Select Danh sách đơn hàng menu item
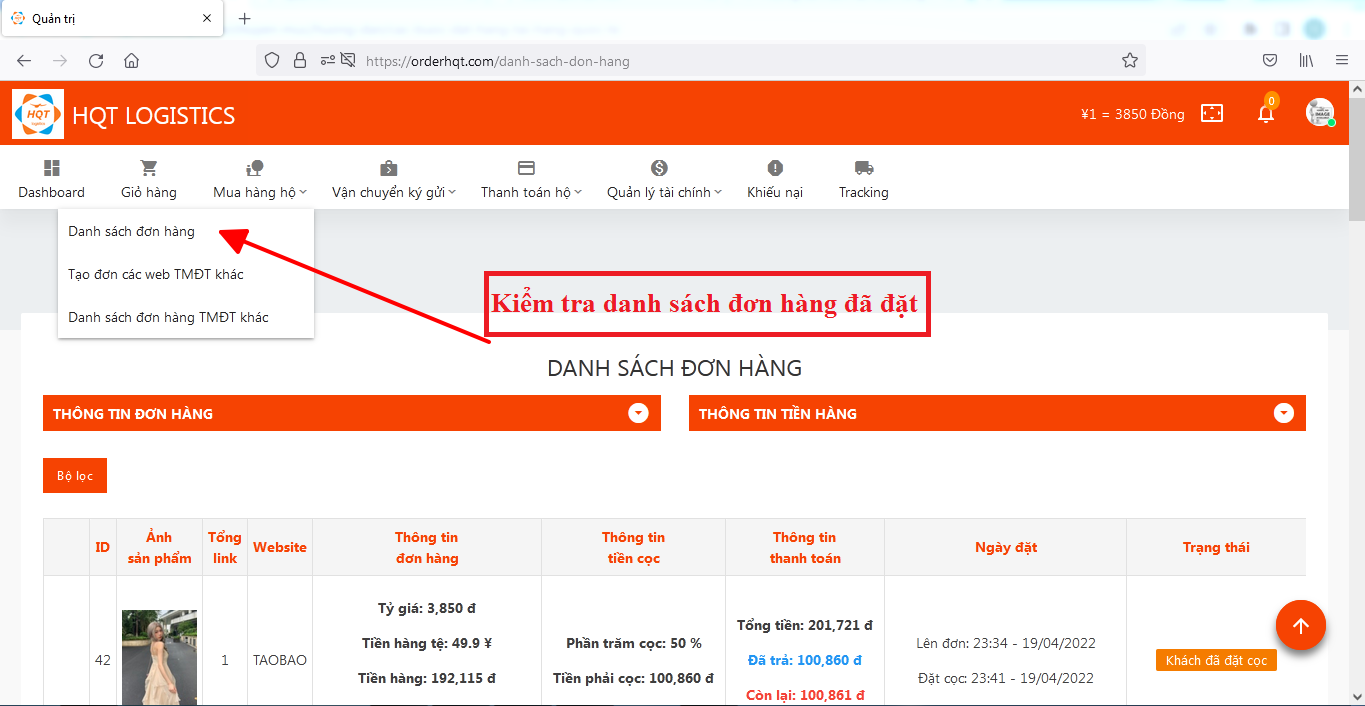This screenshot has height=706, width=1365. click(x=132, y=231)
